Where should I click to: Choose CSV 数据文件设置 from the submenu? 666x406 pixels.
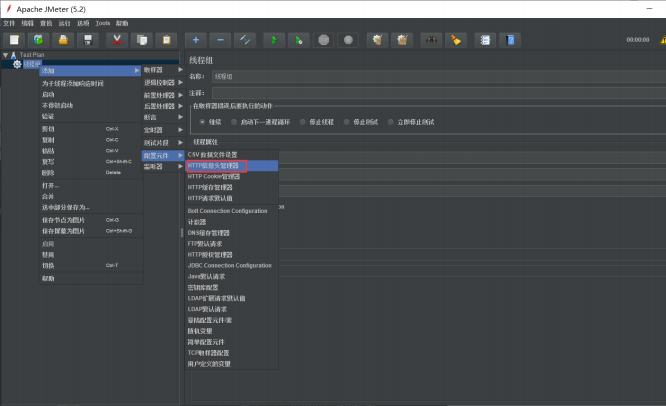point(232,155)
